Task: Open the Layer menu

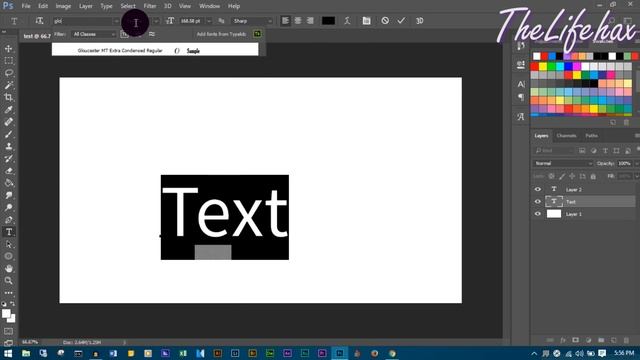Action: [85, 6]
